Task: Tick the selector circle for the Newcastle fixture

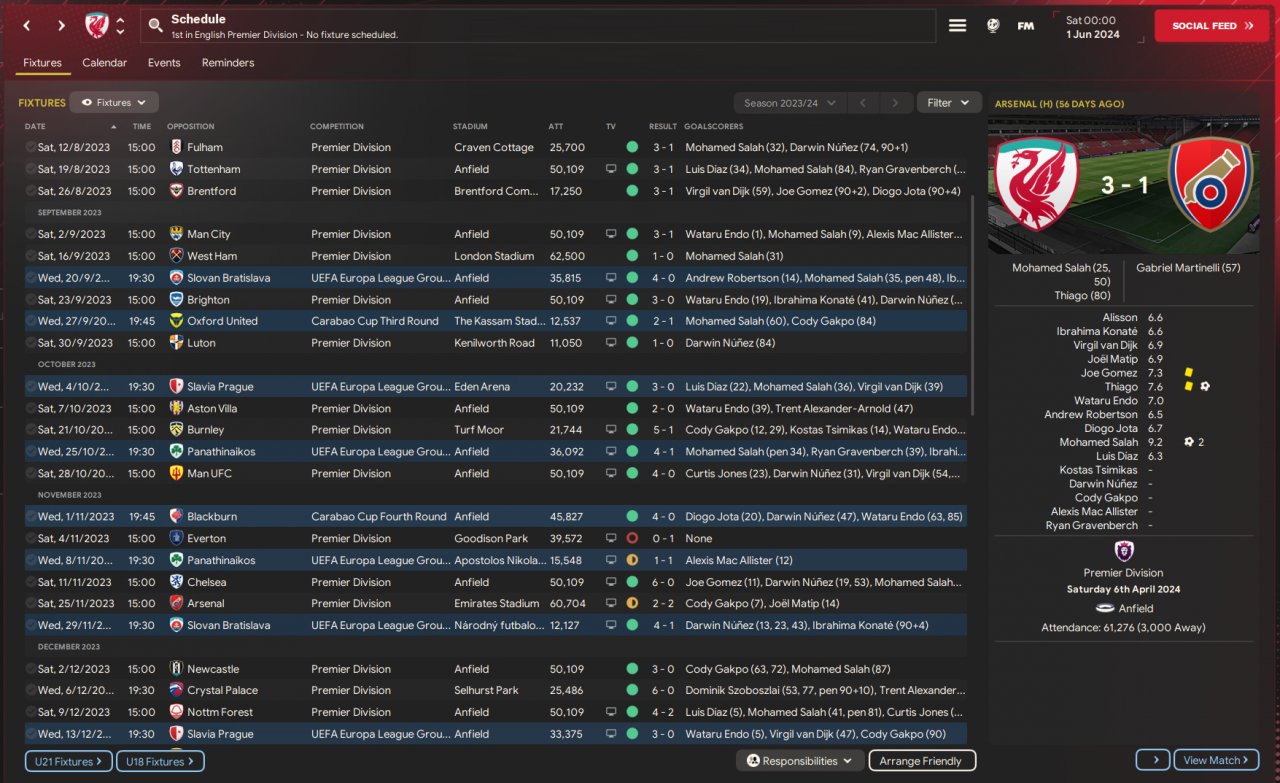Action: pyautogui.click(x=31, y=669)
